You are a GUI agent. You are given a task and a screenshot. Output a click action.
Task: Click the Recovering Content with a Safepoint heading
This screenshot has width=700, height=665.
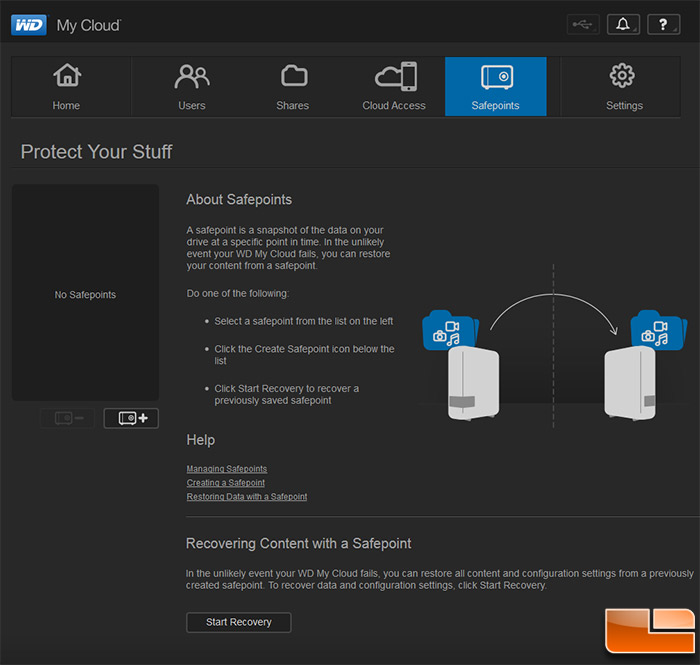click(299, 544)
